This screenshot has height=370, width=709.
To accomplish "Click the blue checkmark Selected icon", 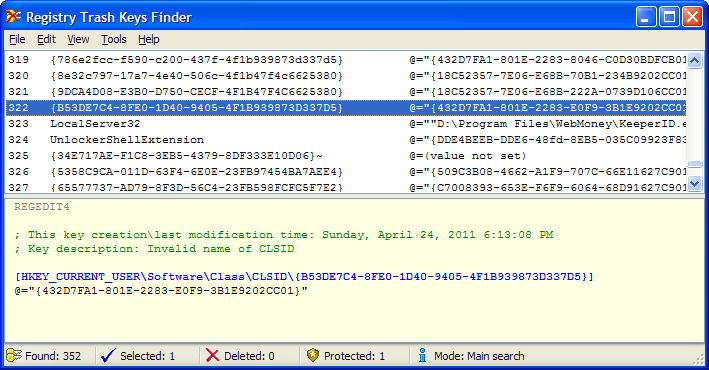I will 108,356.
